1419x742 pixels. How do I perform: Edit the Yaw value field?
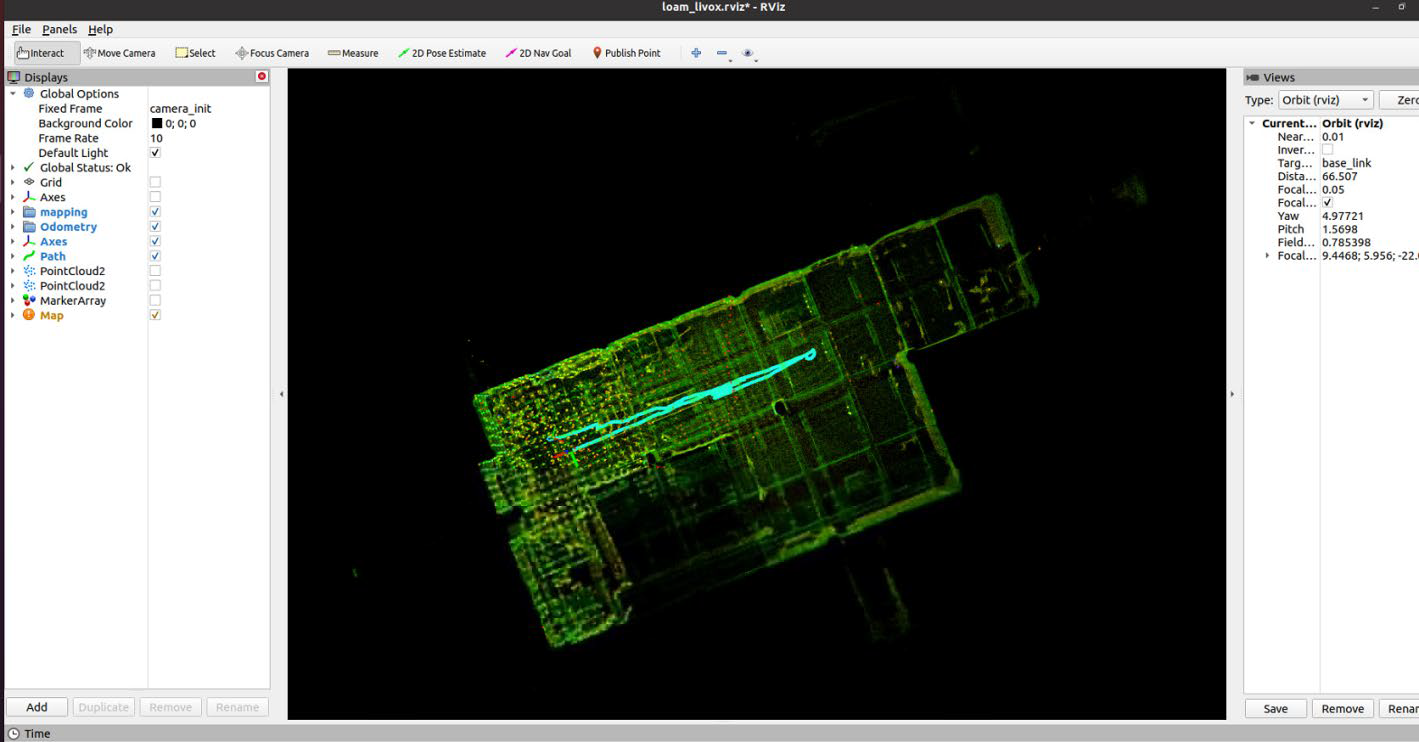[x=1343, y=216]
